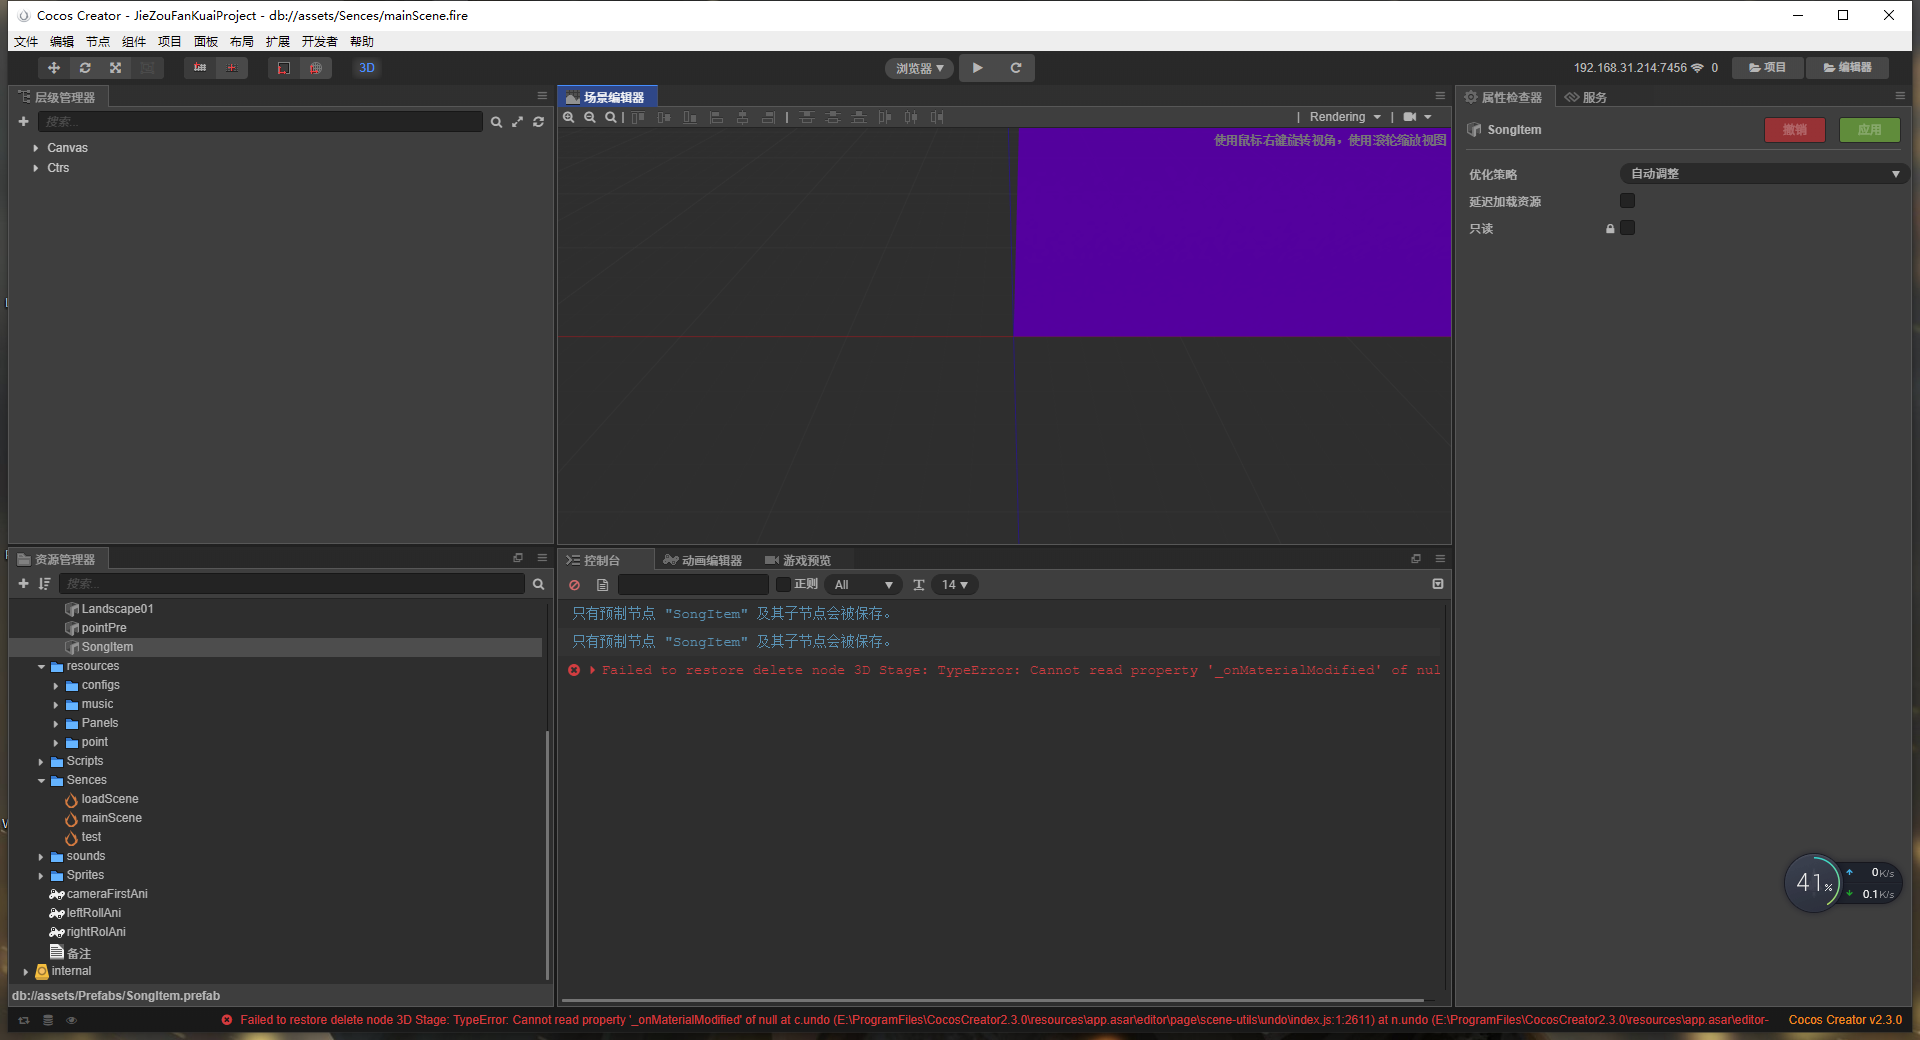
Task: Click the hierarchy search type magnifier icon
Action: pyautogui.click(x=496, y=122)
